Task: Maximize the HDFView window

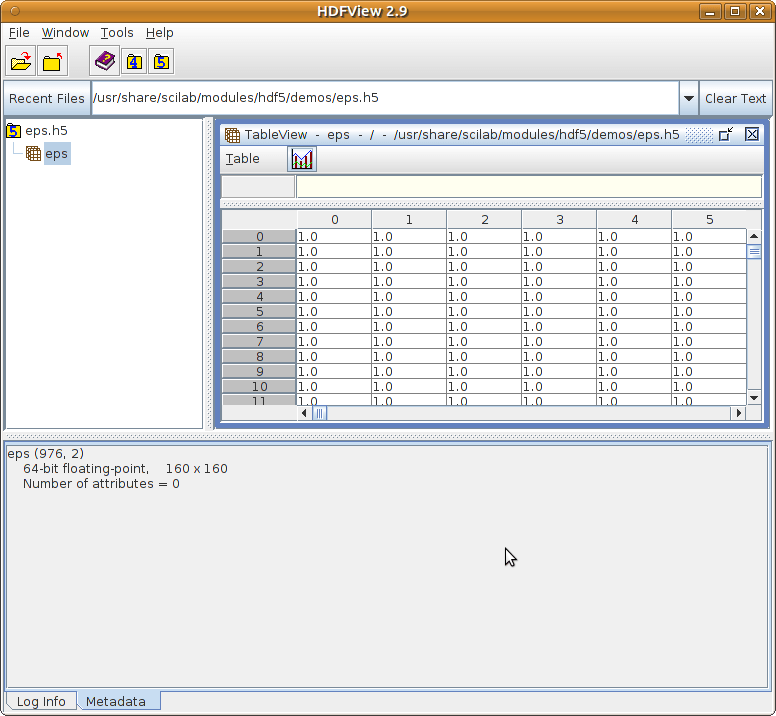Action: coord(735,11)
